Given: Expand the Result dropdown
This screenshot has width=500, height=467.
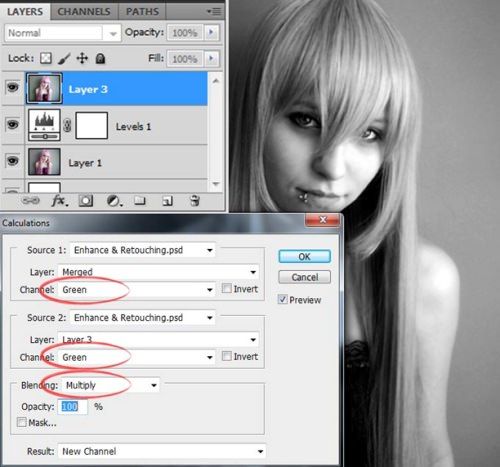Looking at the screenshot, I should 162,451.
